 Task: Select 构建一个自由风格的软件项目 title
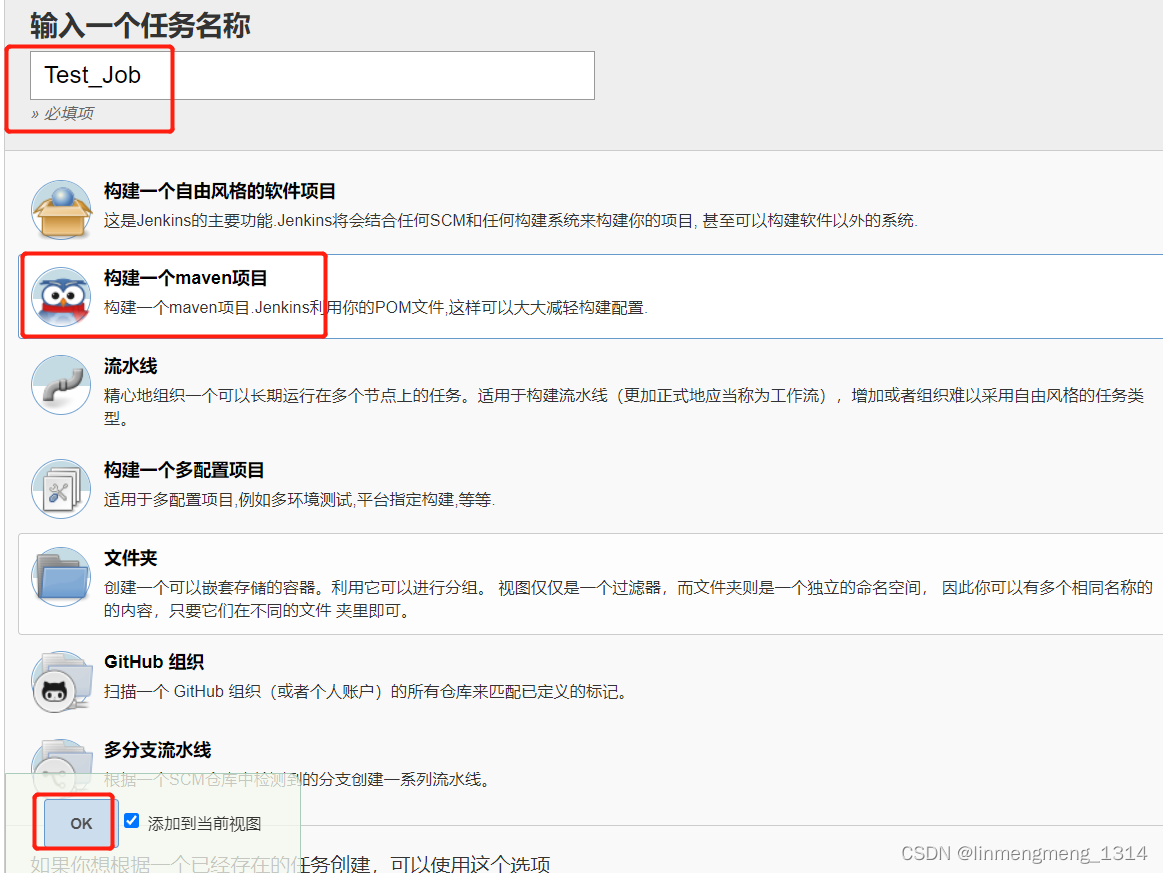[220, 191]
